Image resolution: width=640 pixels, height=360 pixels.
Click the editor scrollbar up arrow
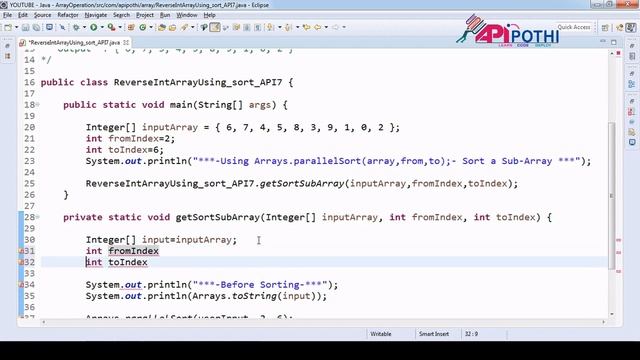click(611, 53)
